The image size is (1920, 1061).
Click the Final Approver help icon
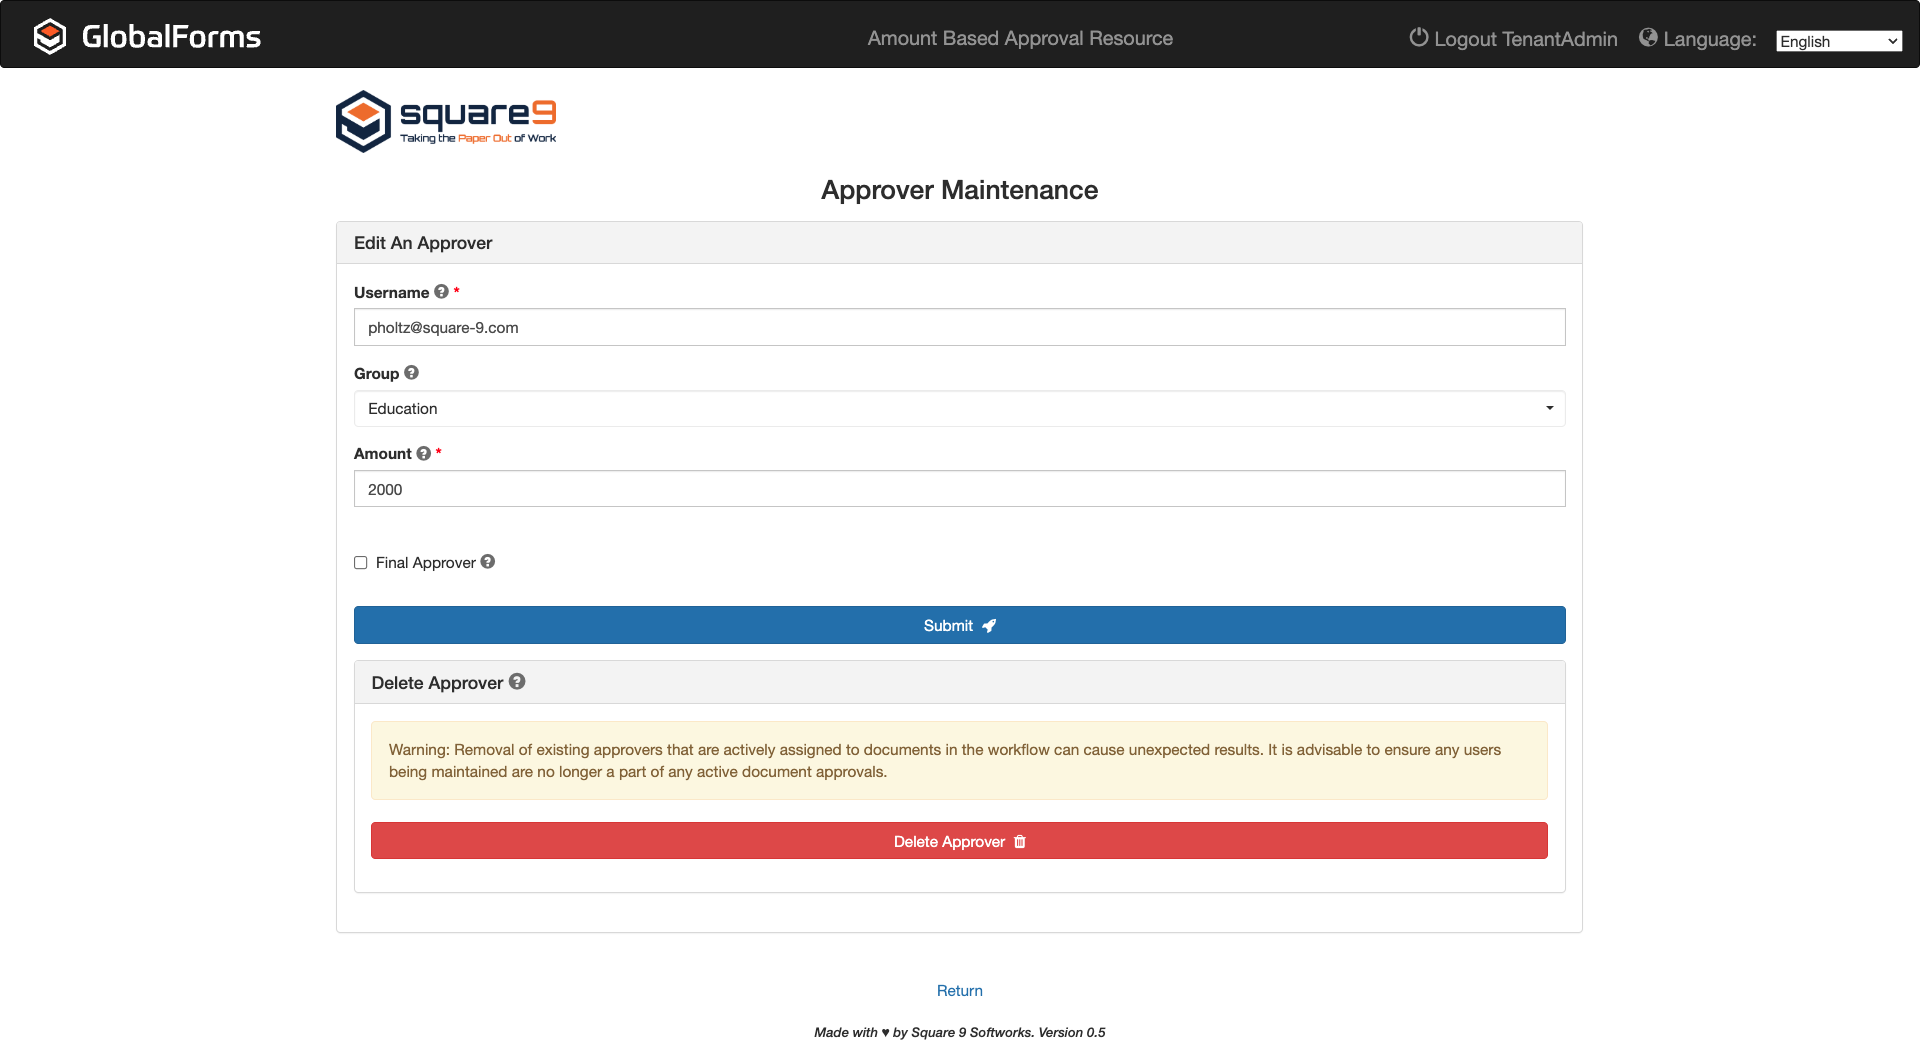(488, 562)
